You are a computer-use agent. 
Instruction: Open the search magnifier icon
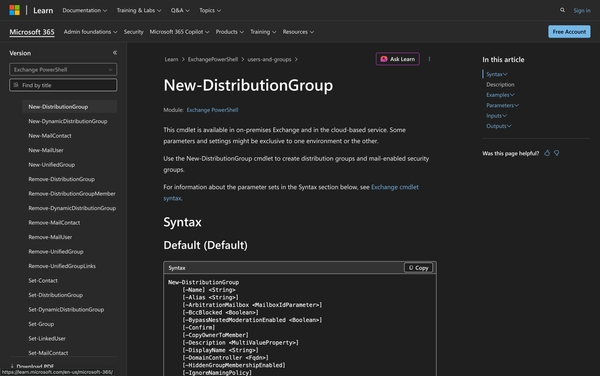562,10
